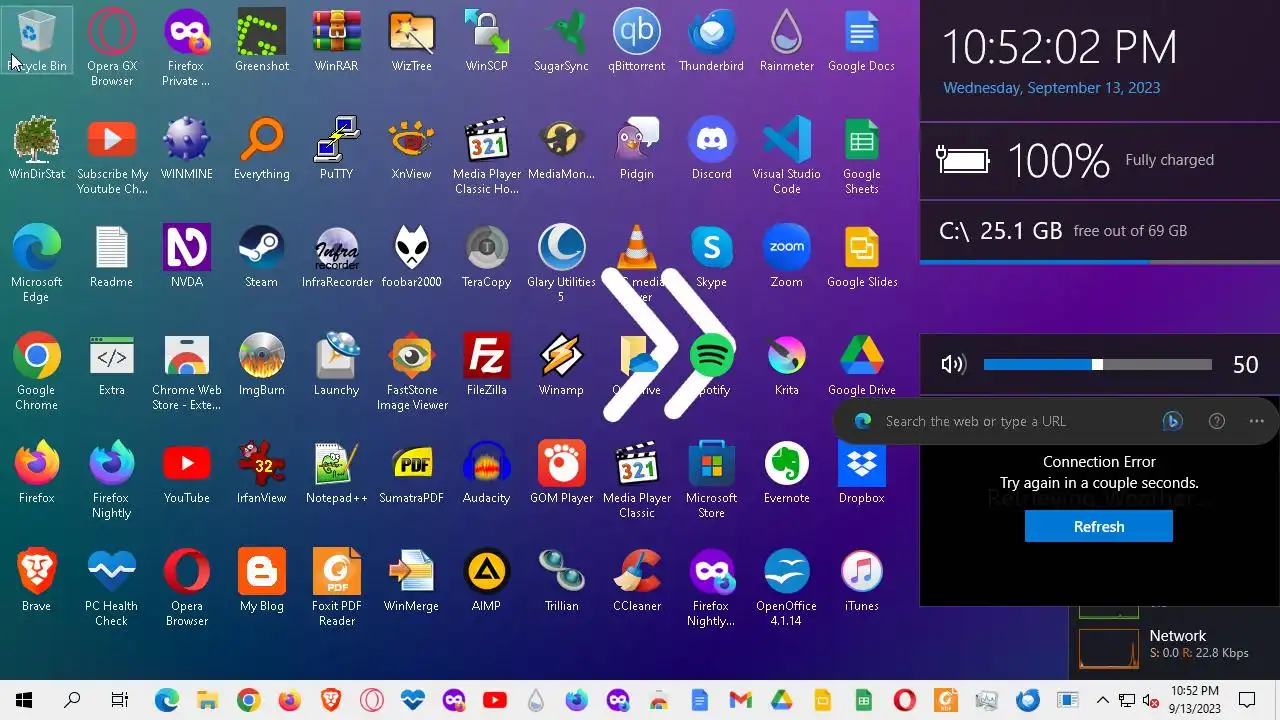The image size is (1280, 720).
Task: Open WinRAR desktop shortcut
Action: [337, 41]
